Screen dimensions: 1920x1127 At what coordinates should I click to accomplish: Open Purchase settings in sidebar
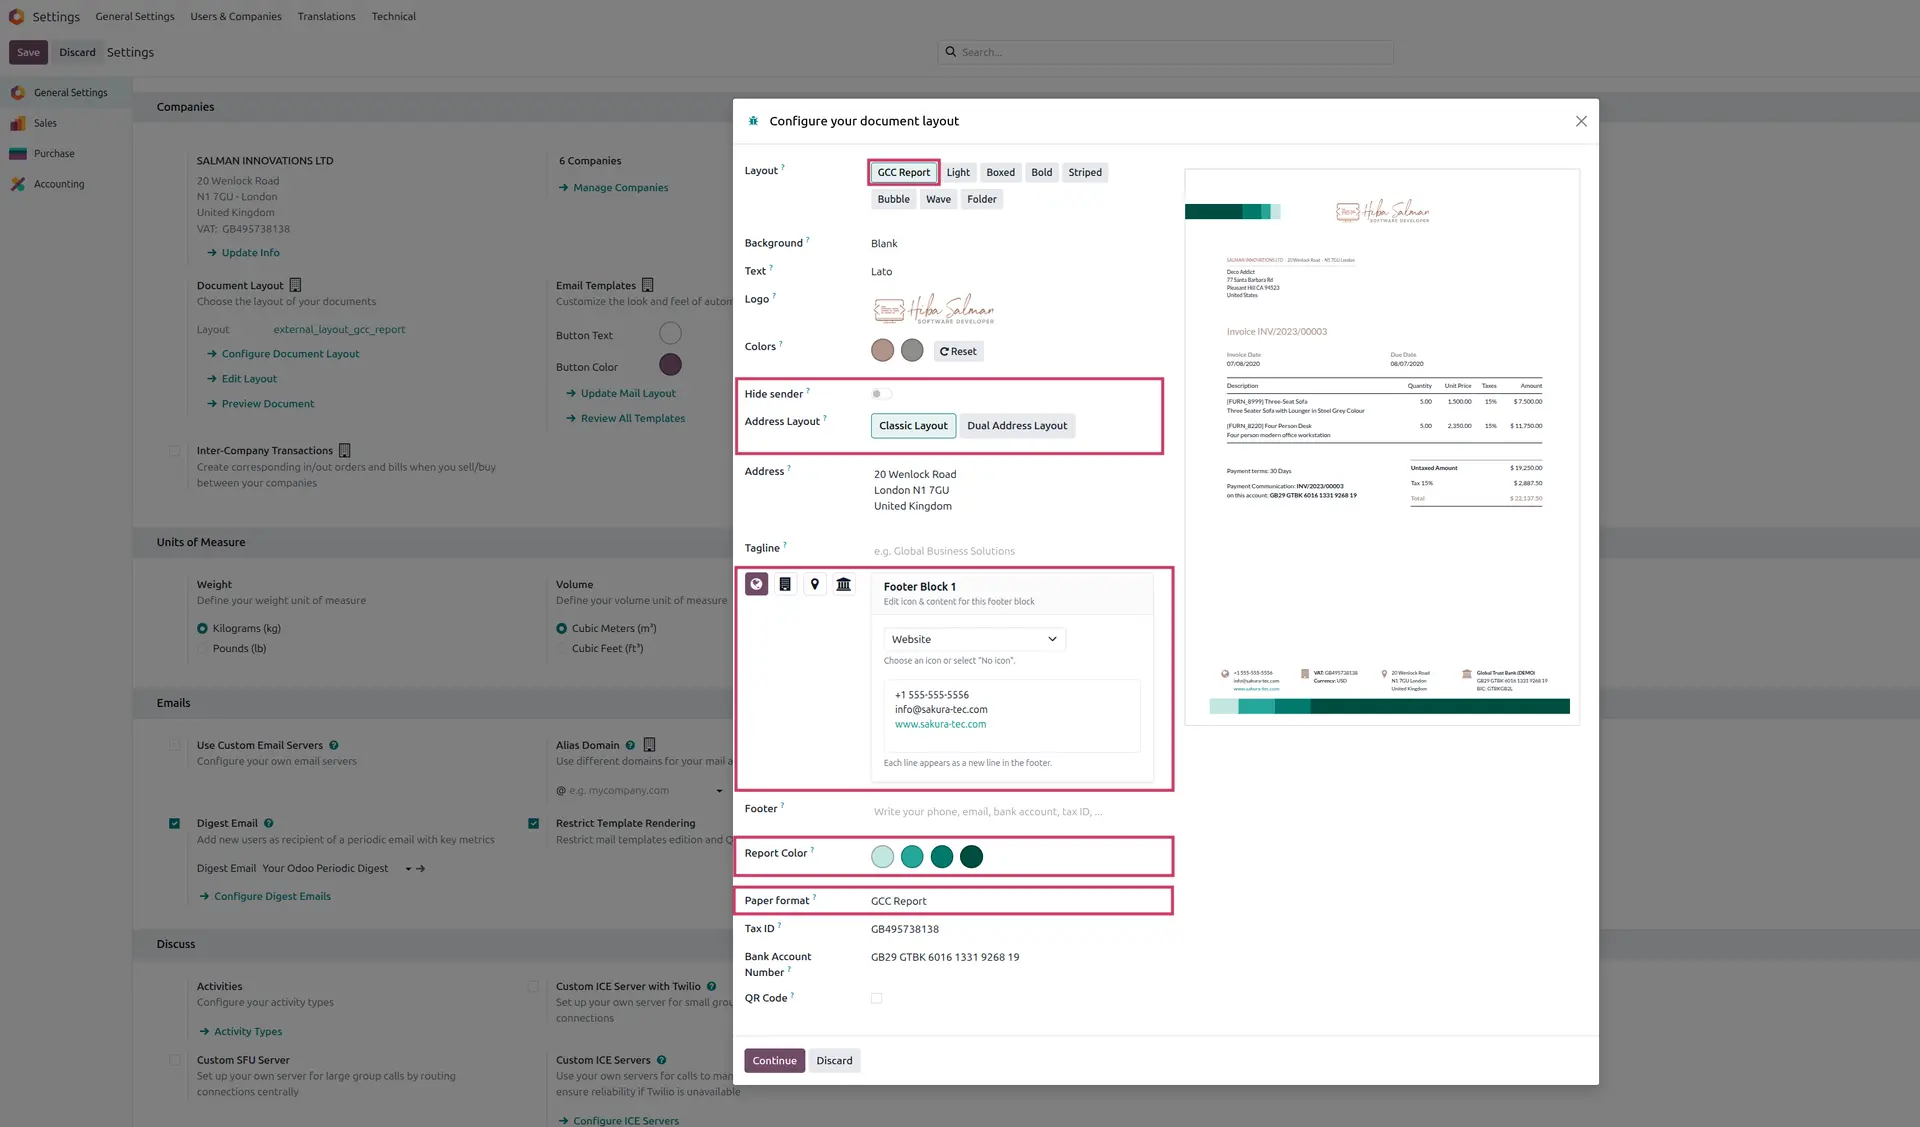[x=54, y=154]
